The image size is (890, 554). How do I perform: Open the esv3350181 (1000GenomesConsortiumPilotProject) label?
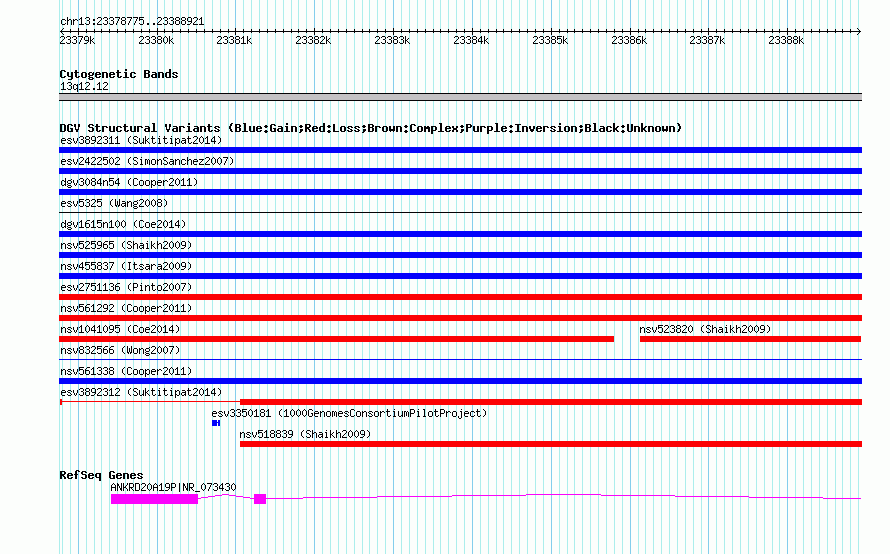point(349,413)
